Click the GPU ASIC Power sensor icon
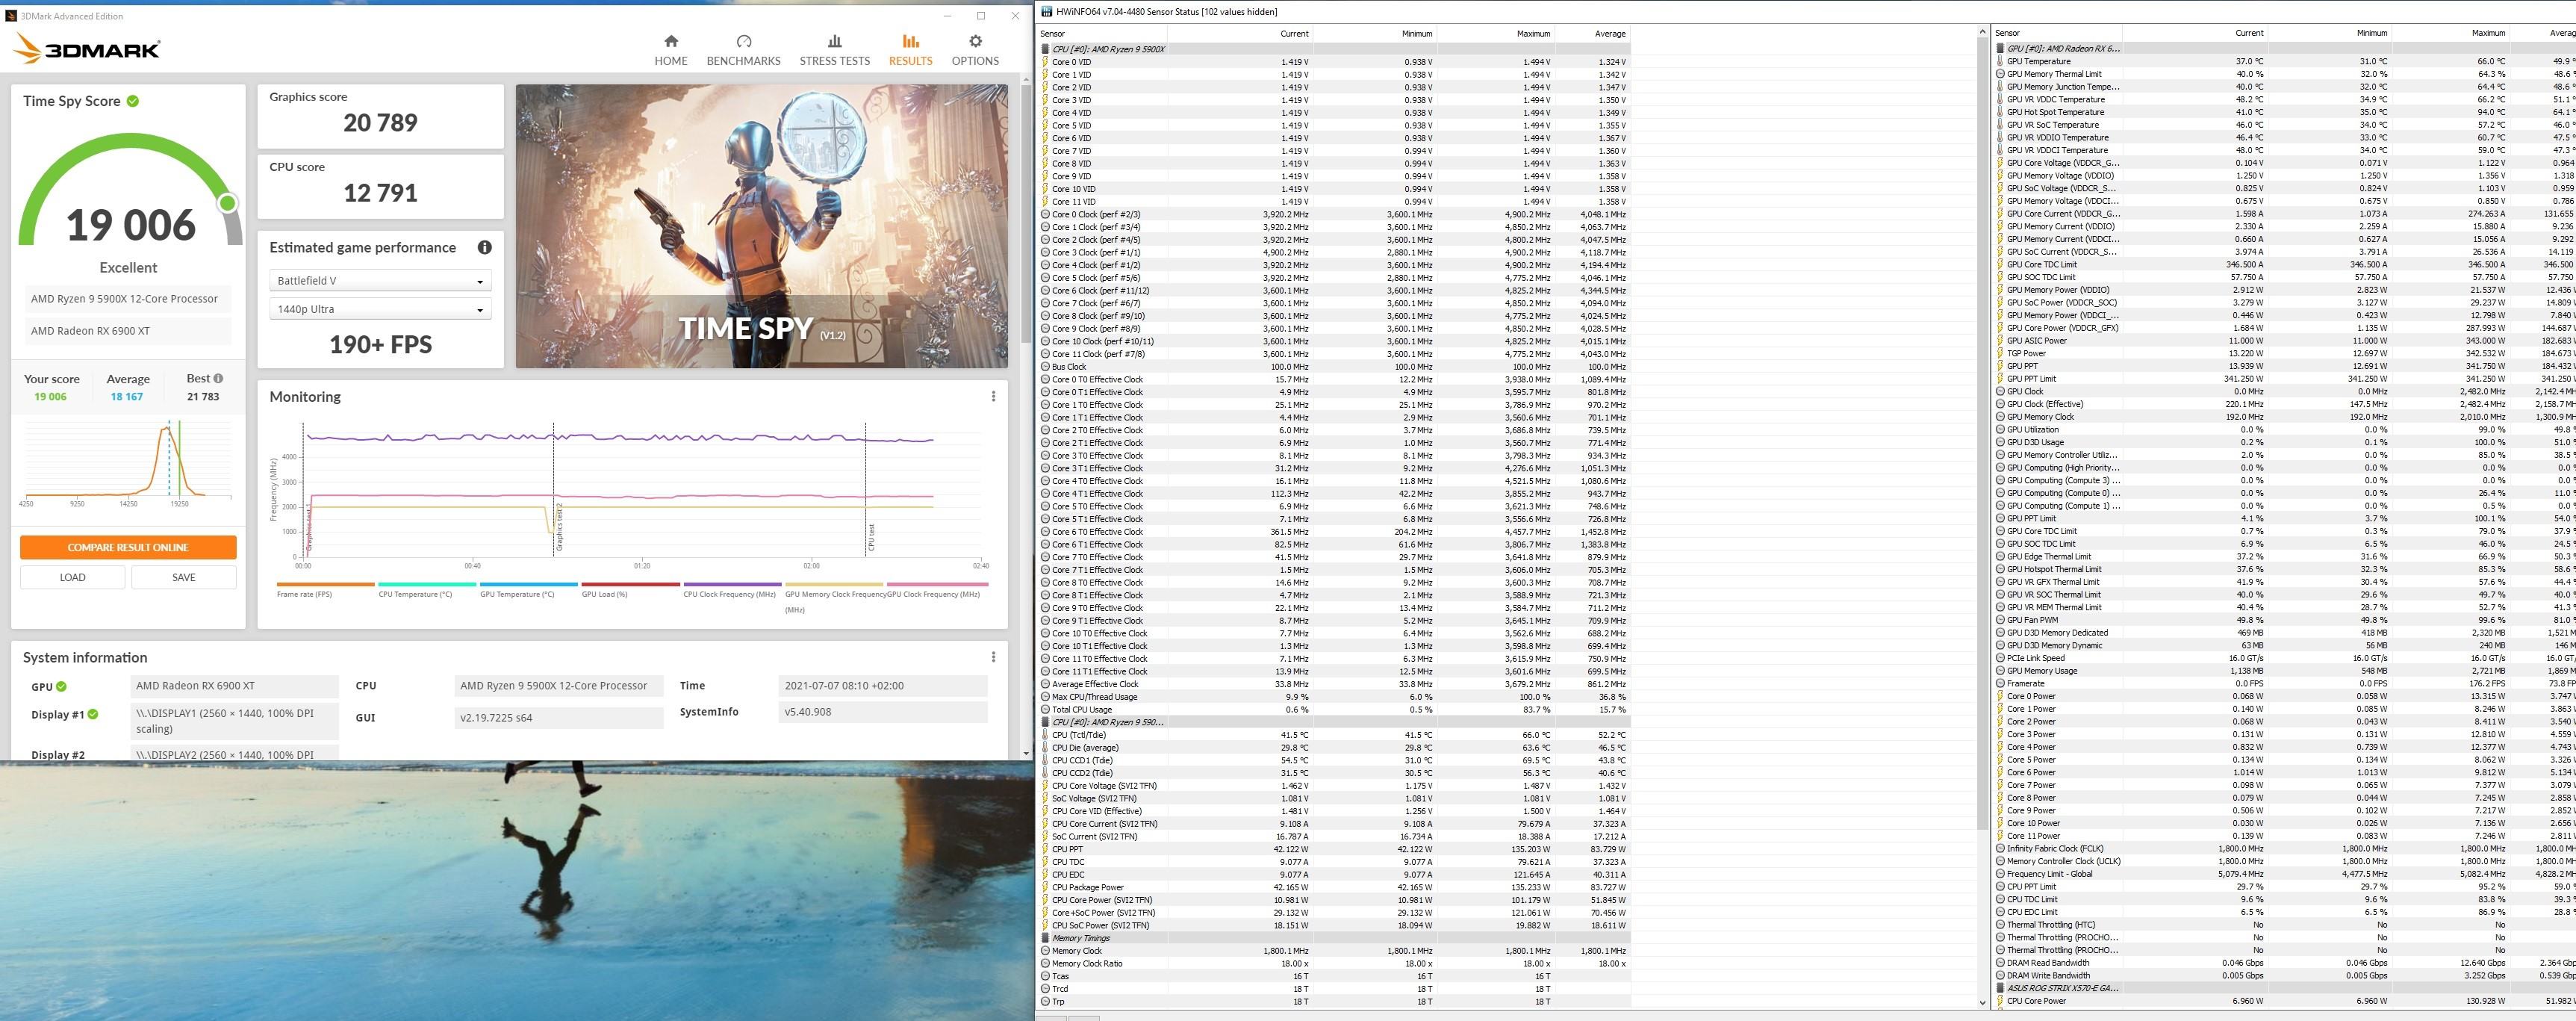2576x1021 pixels. click(x=2000, y=341)
